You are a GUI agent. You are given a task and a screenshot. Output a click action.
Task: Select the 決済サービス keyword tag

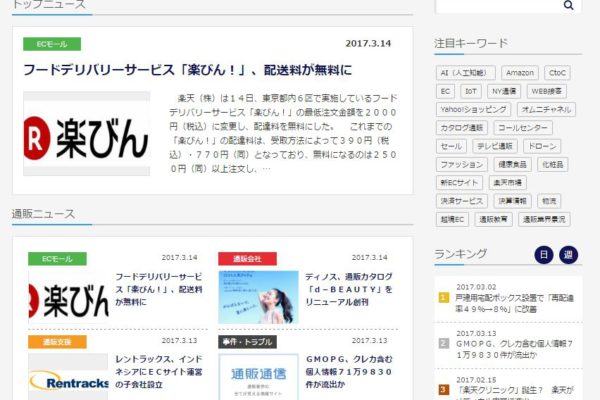[462, 201]
